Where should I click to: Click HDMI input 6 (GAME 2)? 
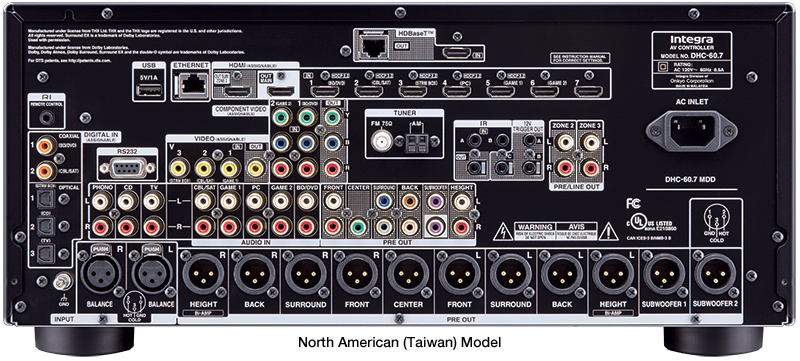[x=544, y=92]
